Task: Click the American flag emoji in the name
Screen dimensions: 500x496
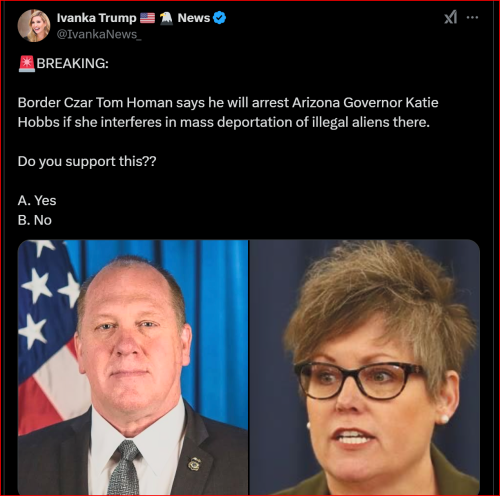Action: click(x=147, y=18)
